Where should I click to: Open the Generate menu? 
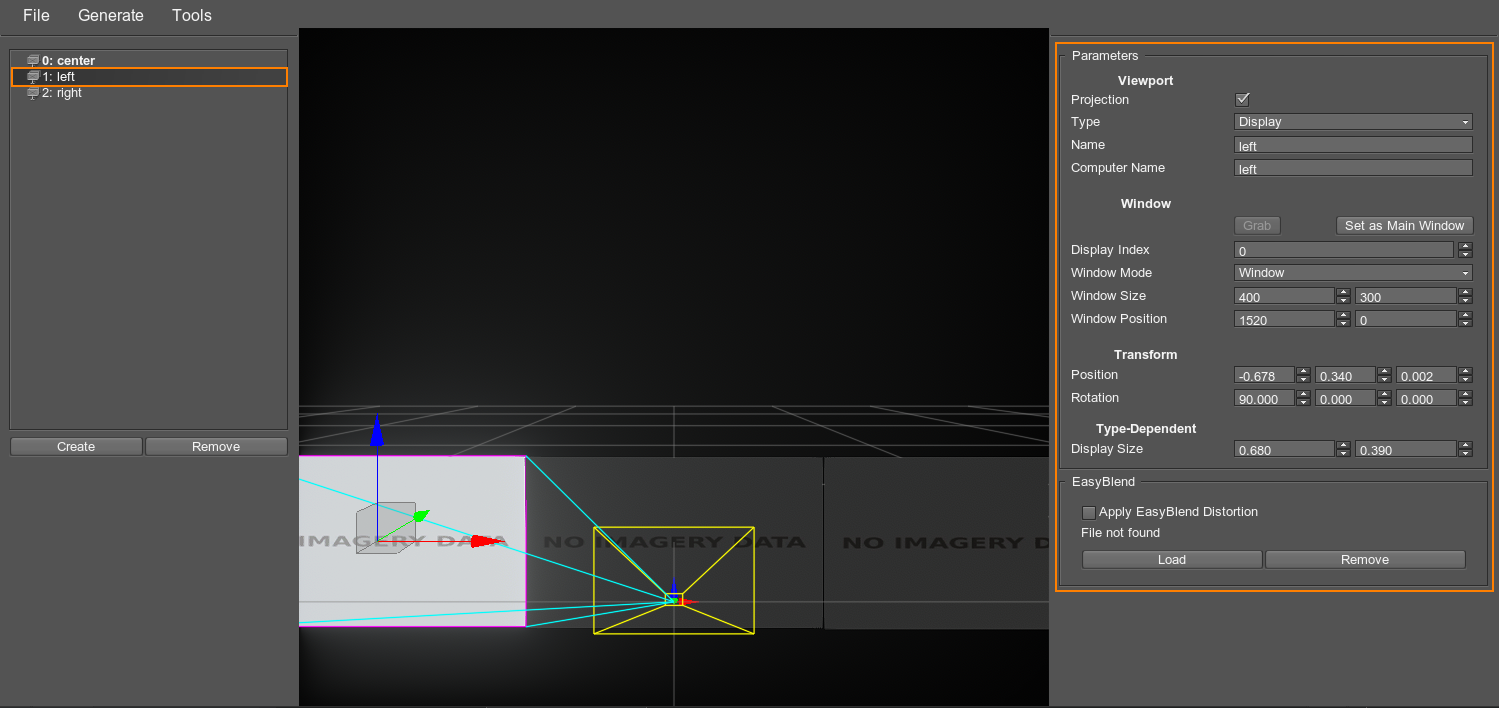click(x=111, y=15)
